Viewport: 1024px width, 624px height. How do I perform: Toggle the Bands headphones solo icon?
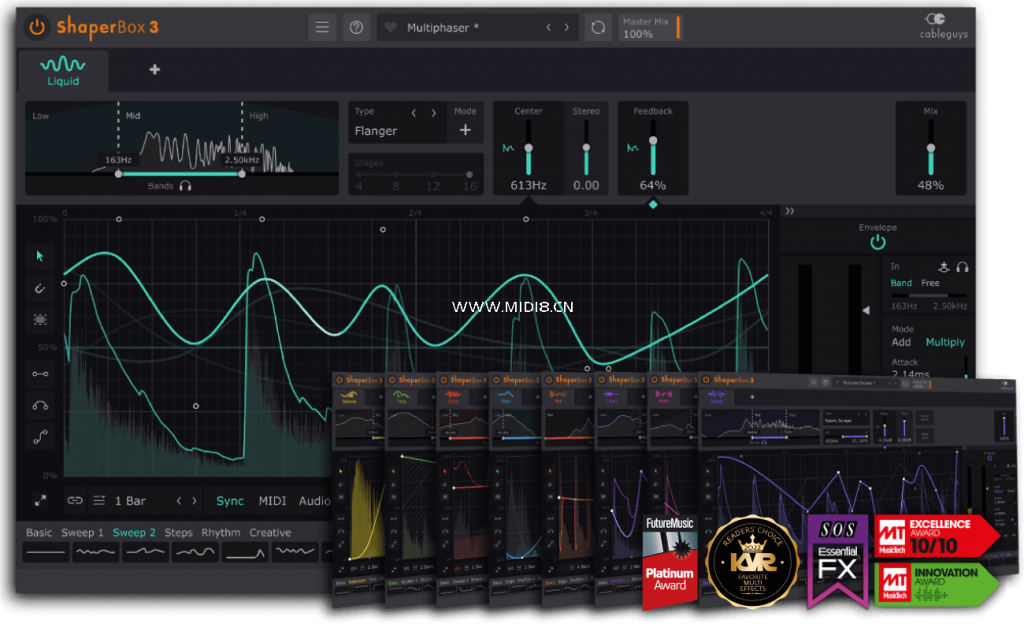click(185, 186)
